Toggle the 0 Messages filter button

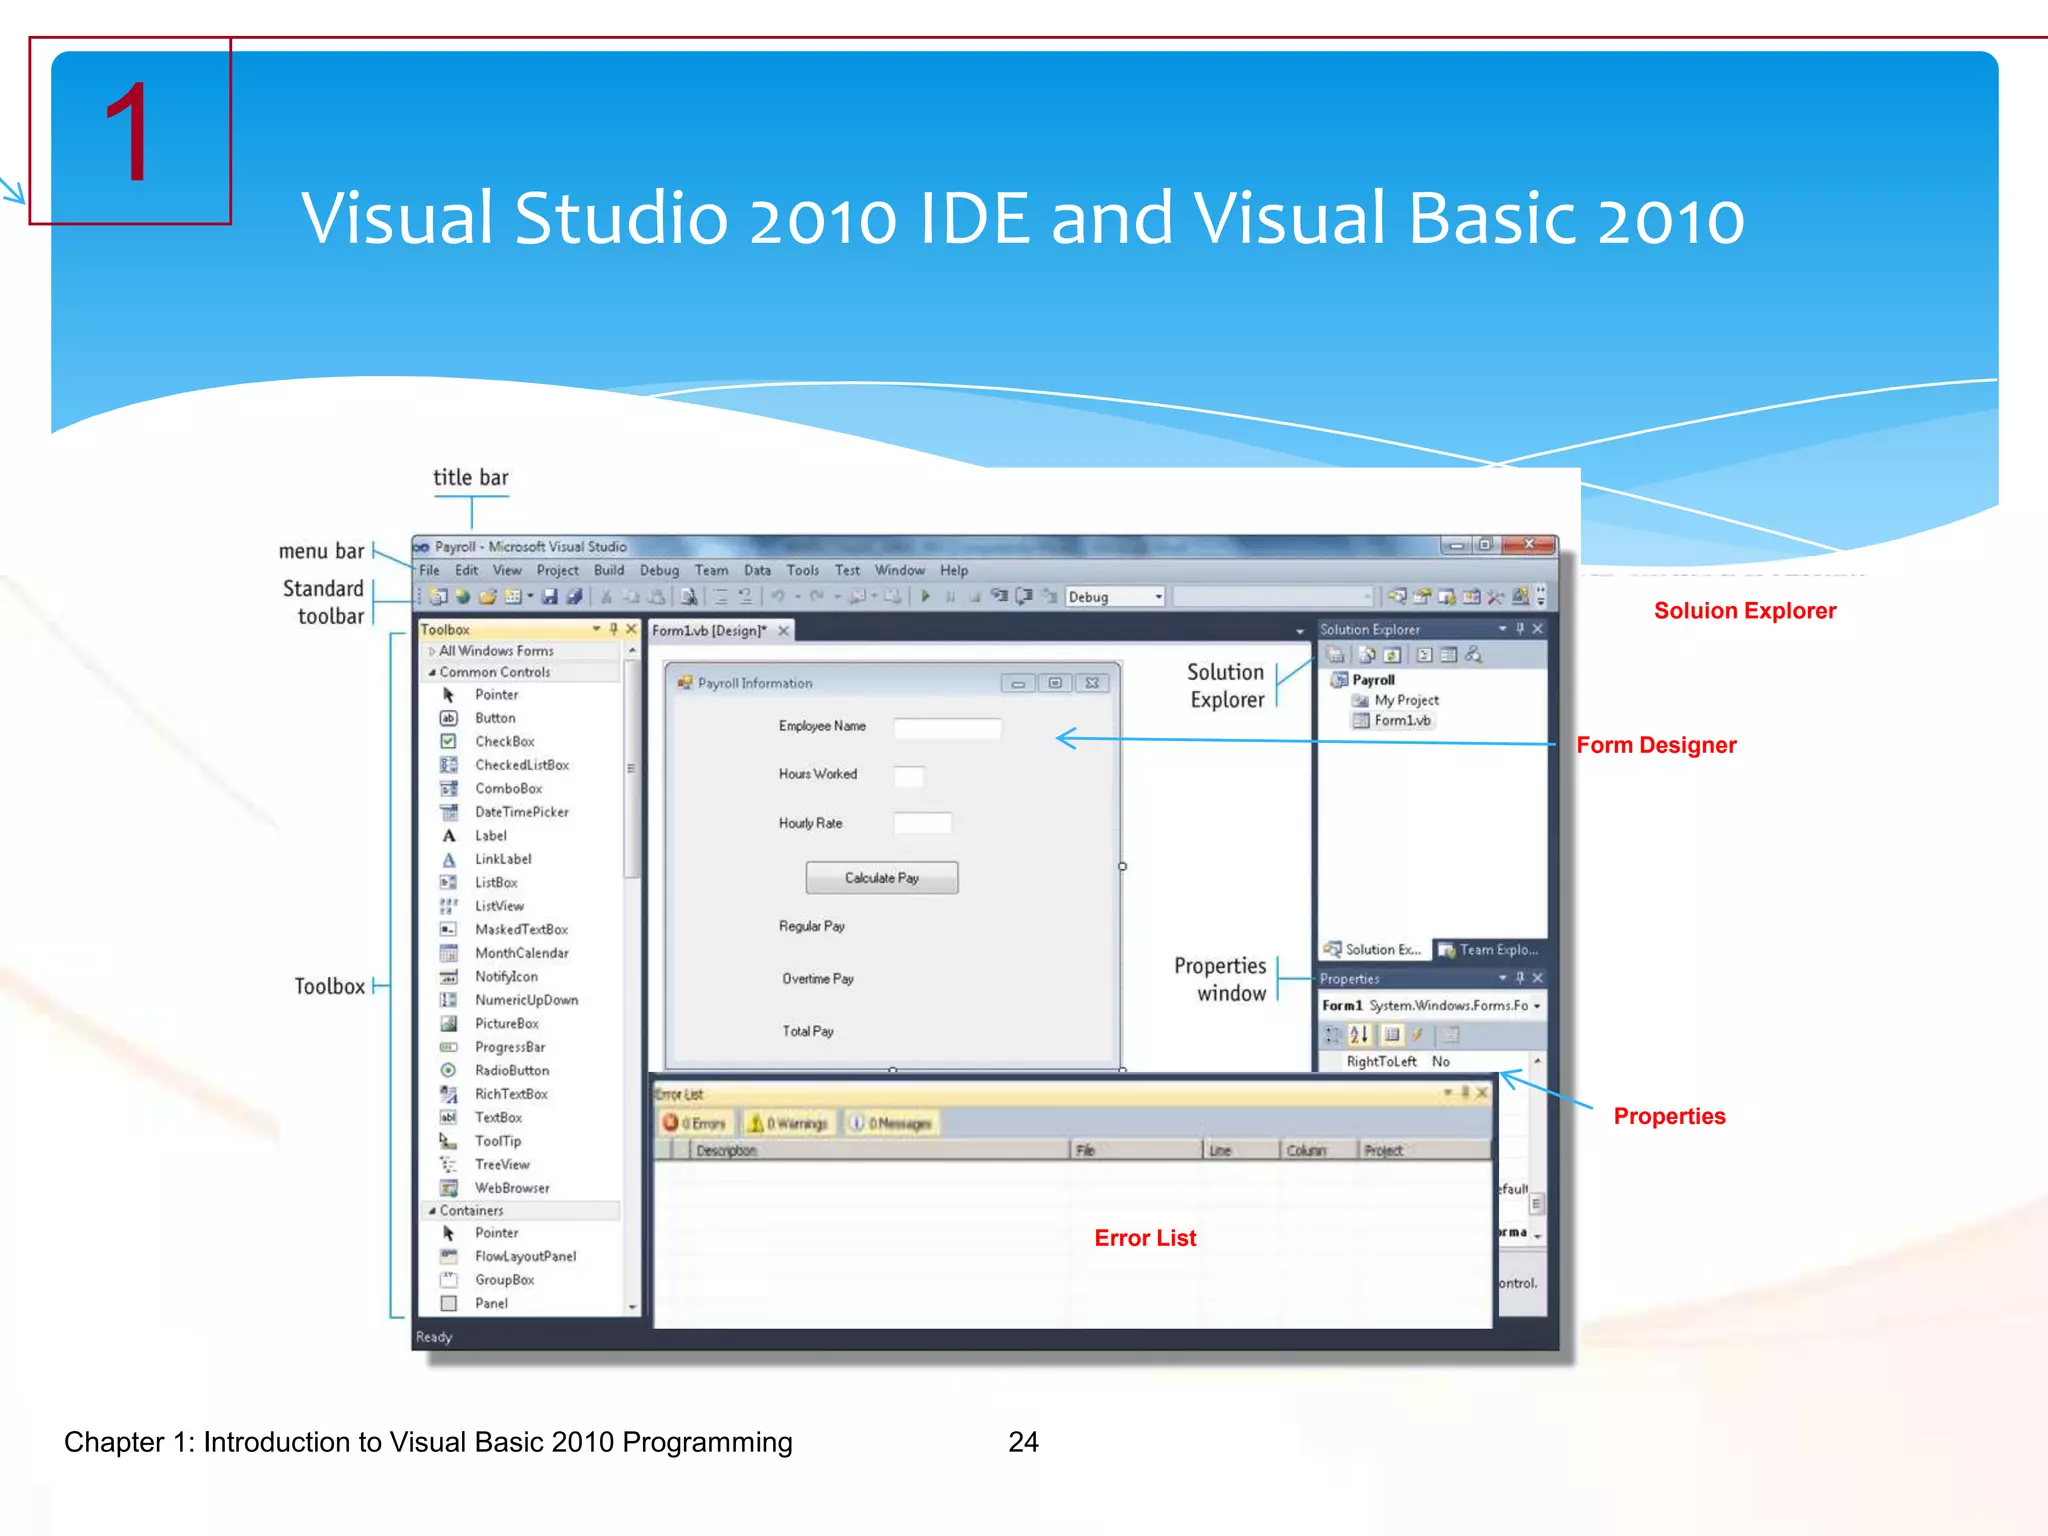tap(891, 1123)
